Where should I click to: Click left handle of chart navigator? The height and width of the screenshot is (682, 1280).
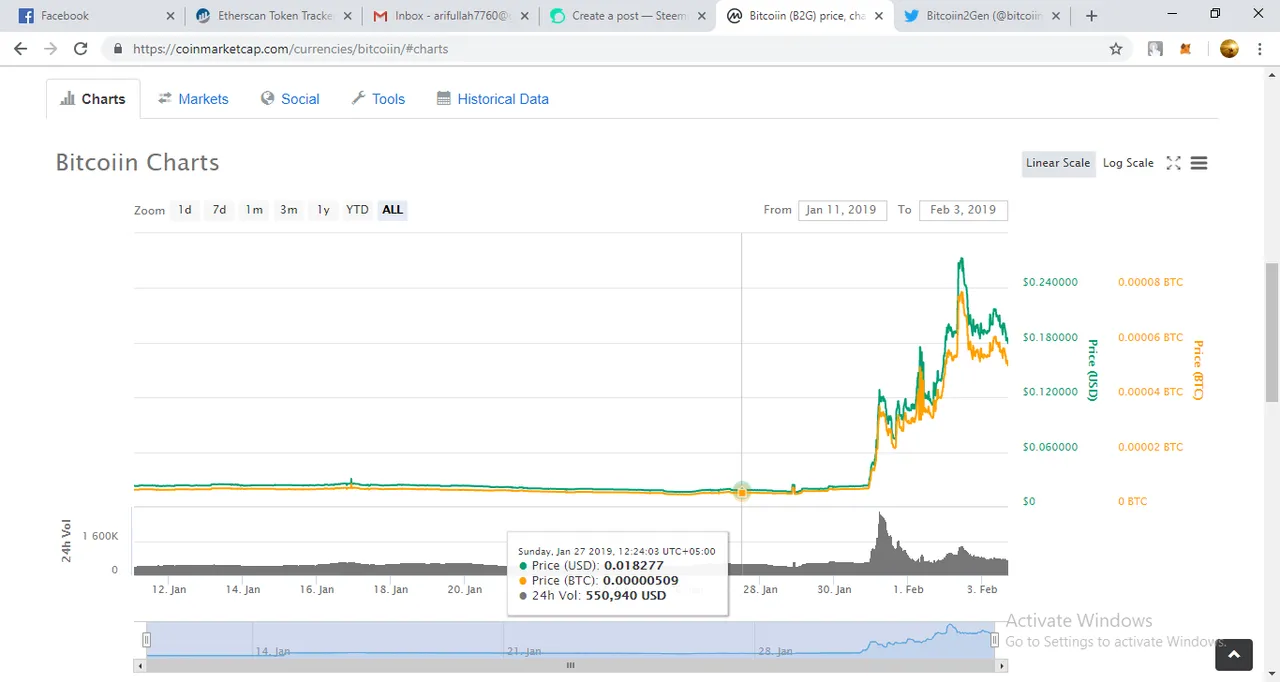[x=147, y=640]
